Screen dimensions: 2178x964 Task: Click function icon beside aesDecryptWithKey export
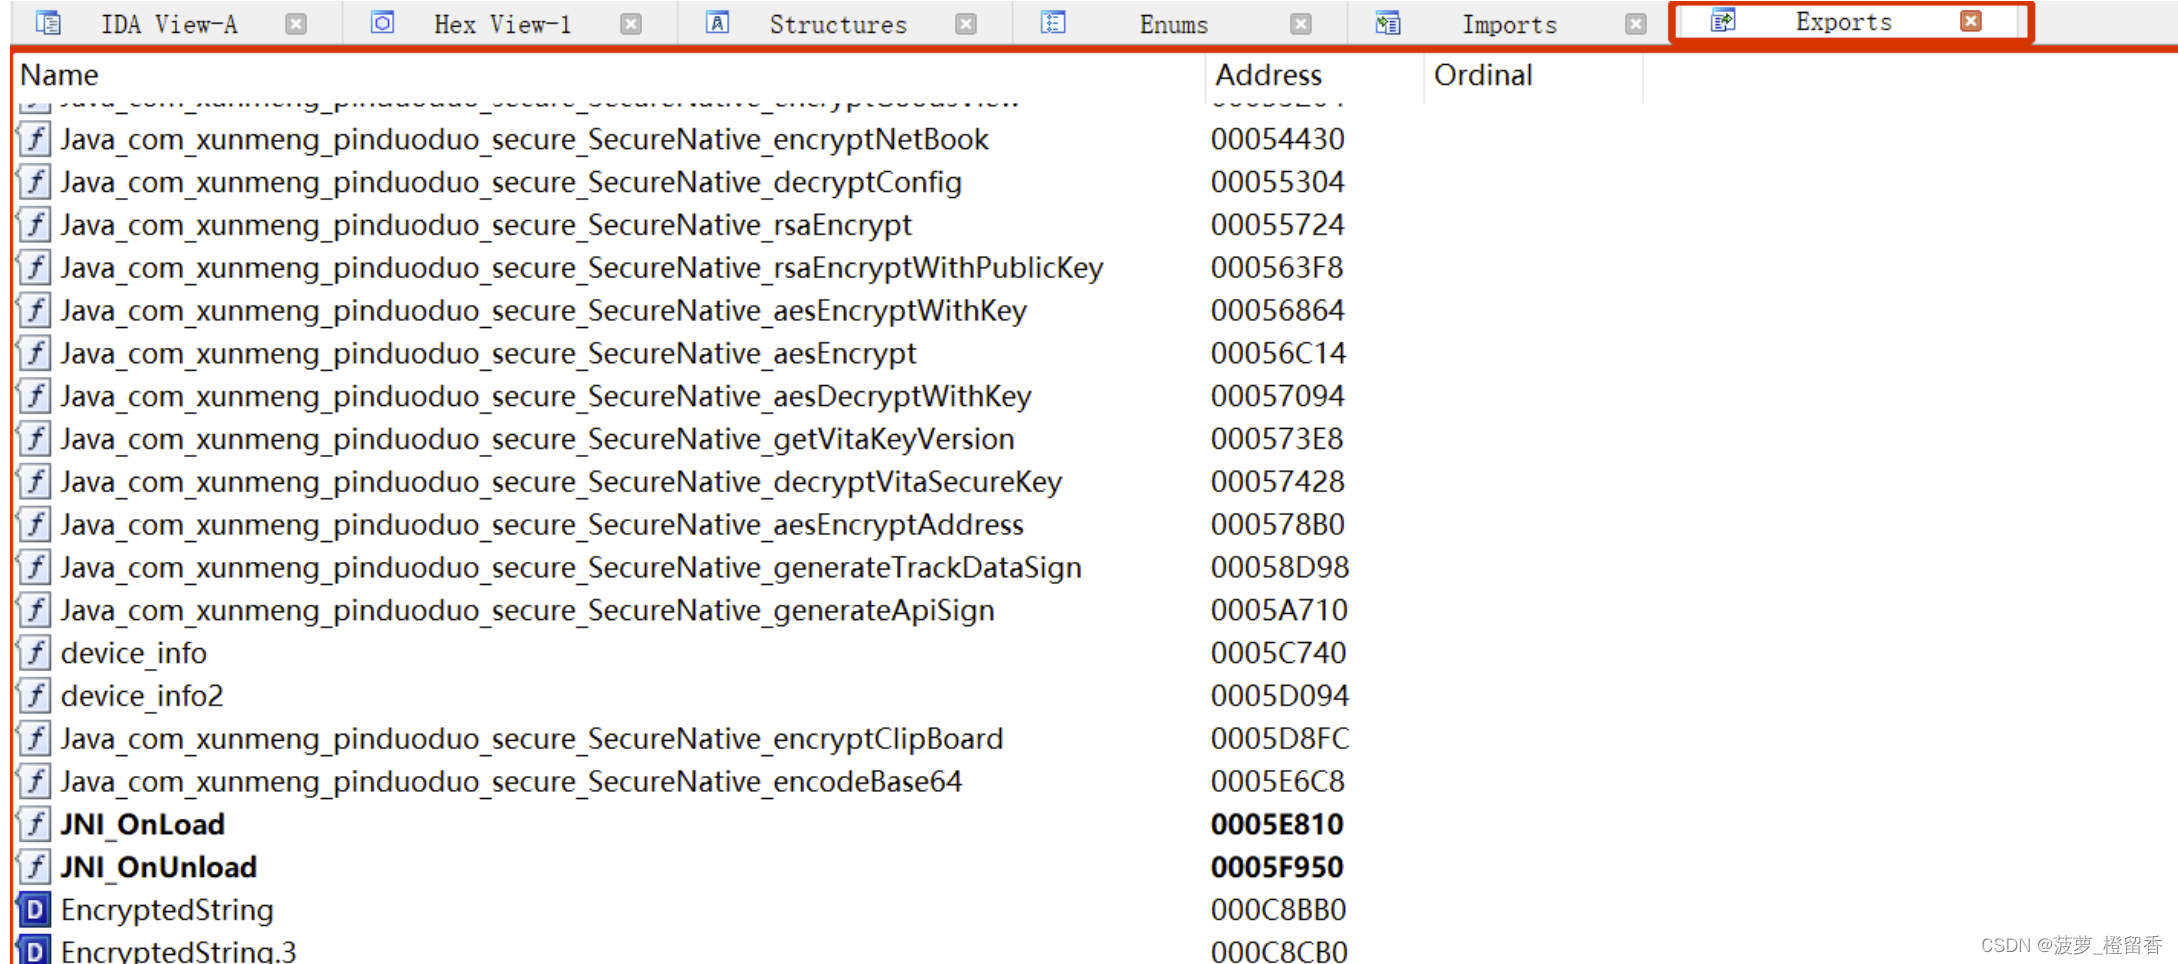(35, 397)
